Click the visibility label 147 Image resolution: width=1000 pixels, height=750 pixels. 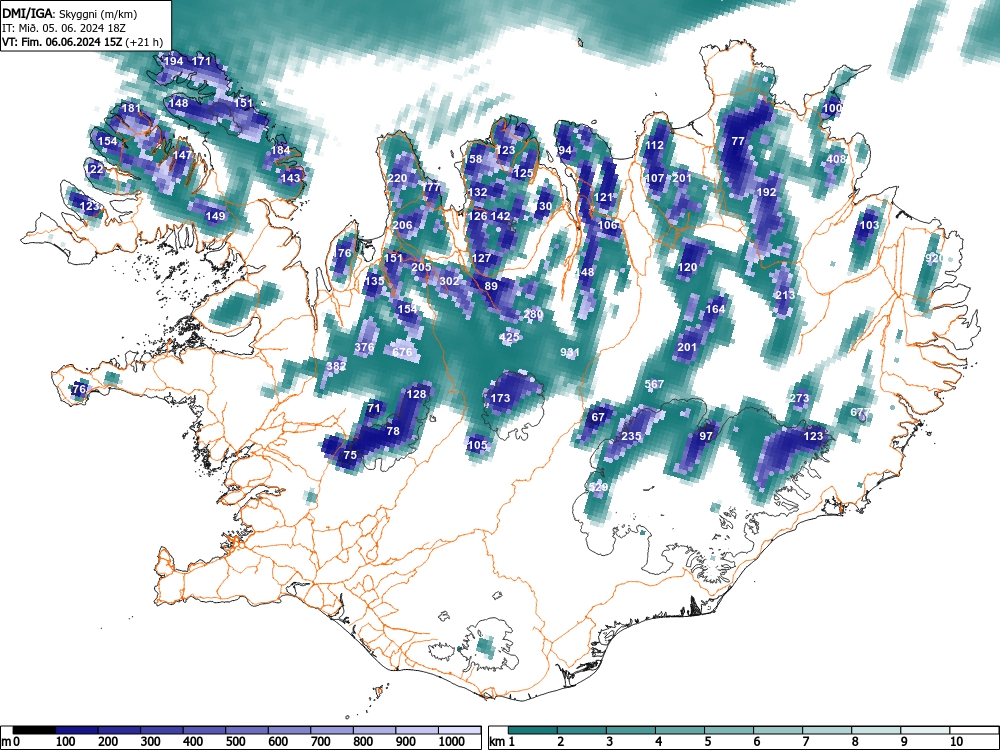[x=182, y=154]
